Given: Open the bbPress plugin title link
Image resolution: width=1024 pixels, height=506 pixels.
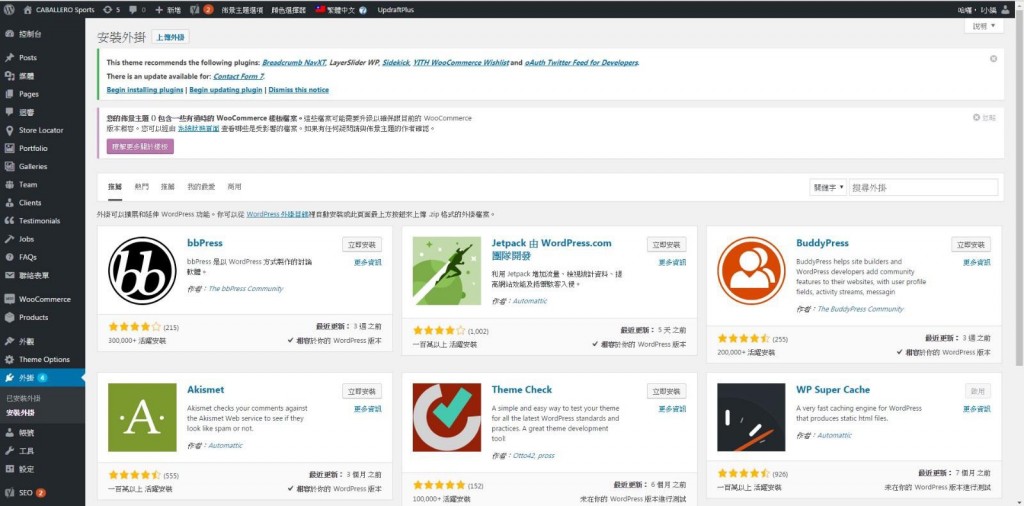Looking at the screenshot, I should tap(204, 243).
